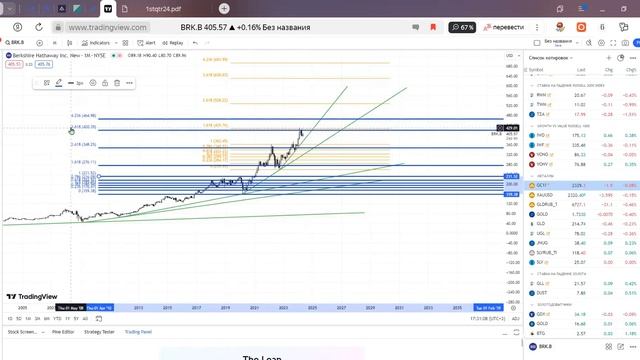Lock the selected drawing
The height and width of the screenshot is (360, 640).
(105, 83)
